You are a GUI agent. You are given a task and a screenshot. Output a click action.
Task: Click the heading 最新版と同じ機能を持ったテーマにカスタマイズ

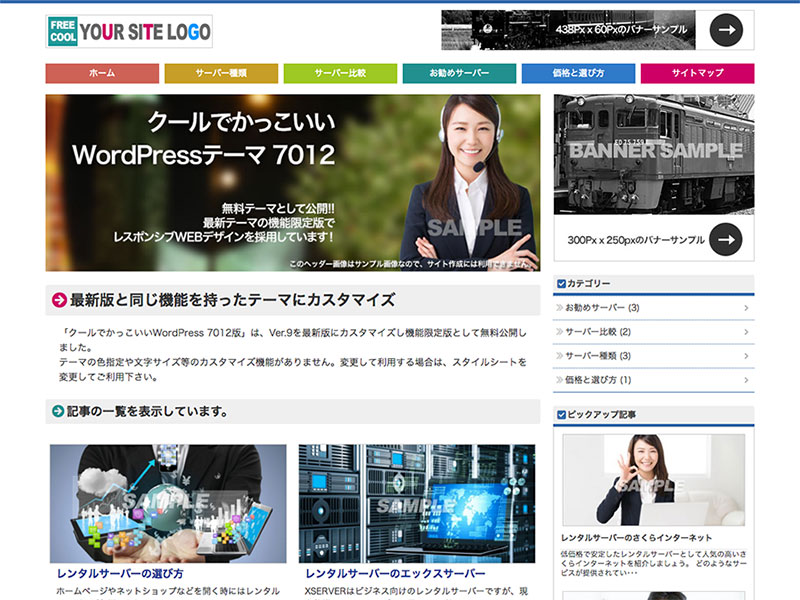point(233,300)
